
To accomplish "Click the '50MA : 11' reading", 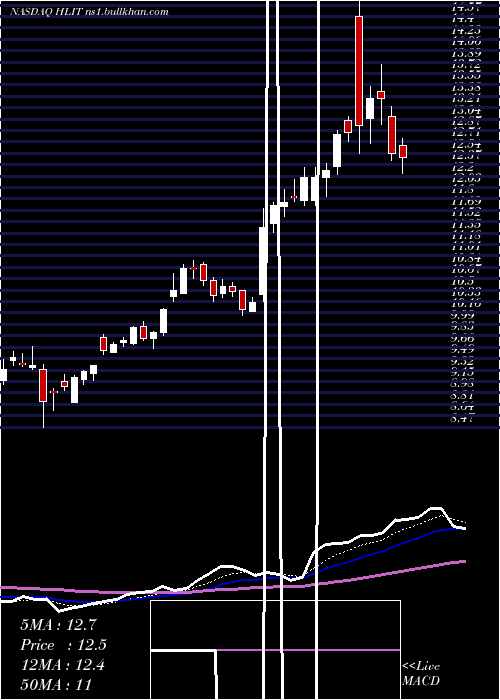I will point(56,684).
